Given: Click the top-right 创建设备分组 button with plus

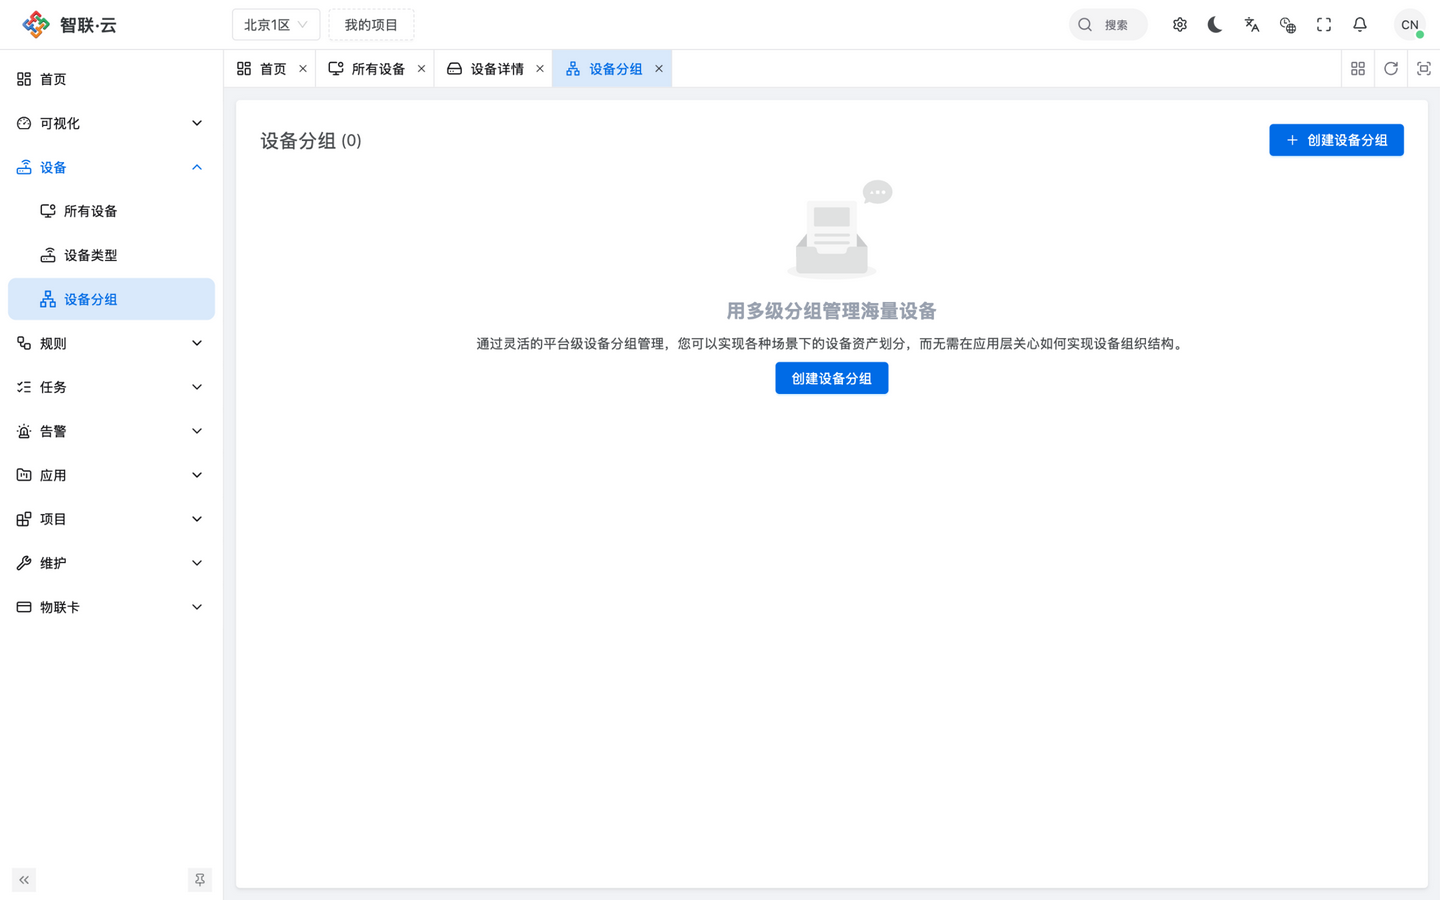Looking at the screenshot, I should pyautogui.click(x=1336, y=140).
